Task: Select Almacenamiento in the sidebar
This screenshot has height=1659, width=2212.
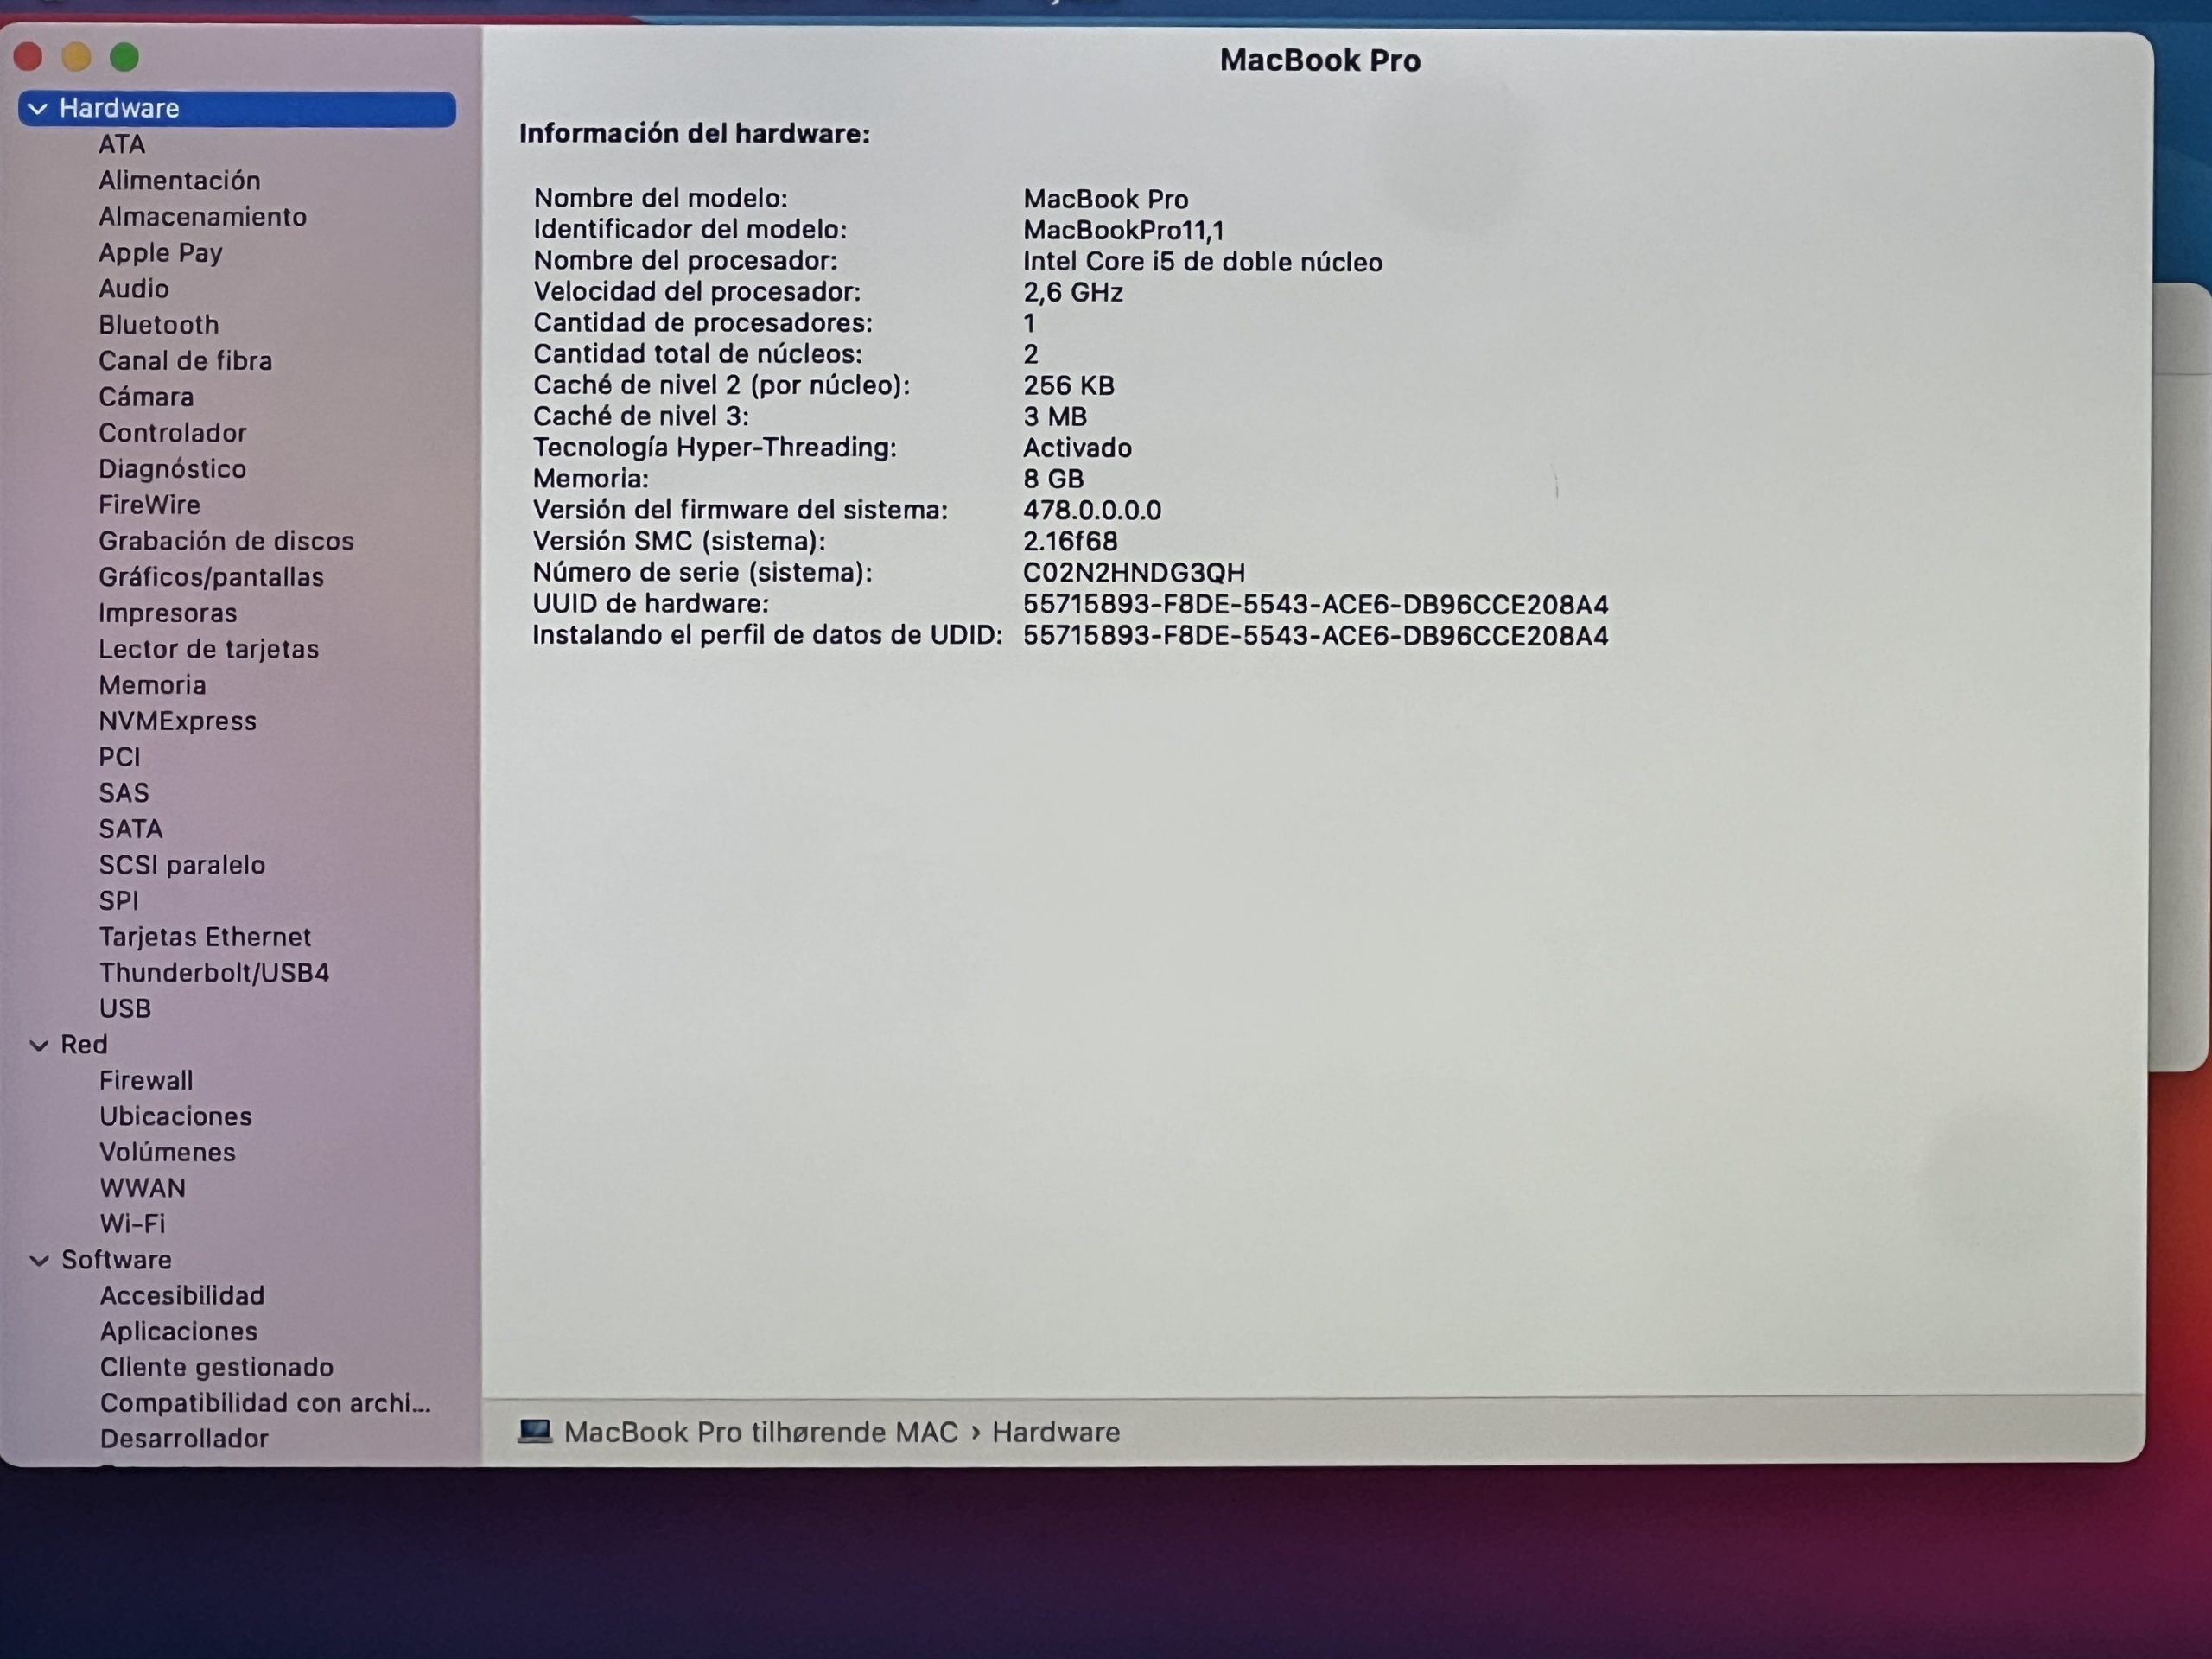Action: point(202,217)
